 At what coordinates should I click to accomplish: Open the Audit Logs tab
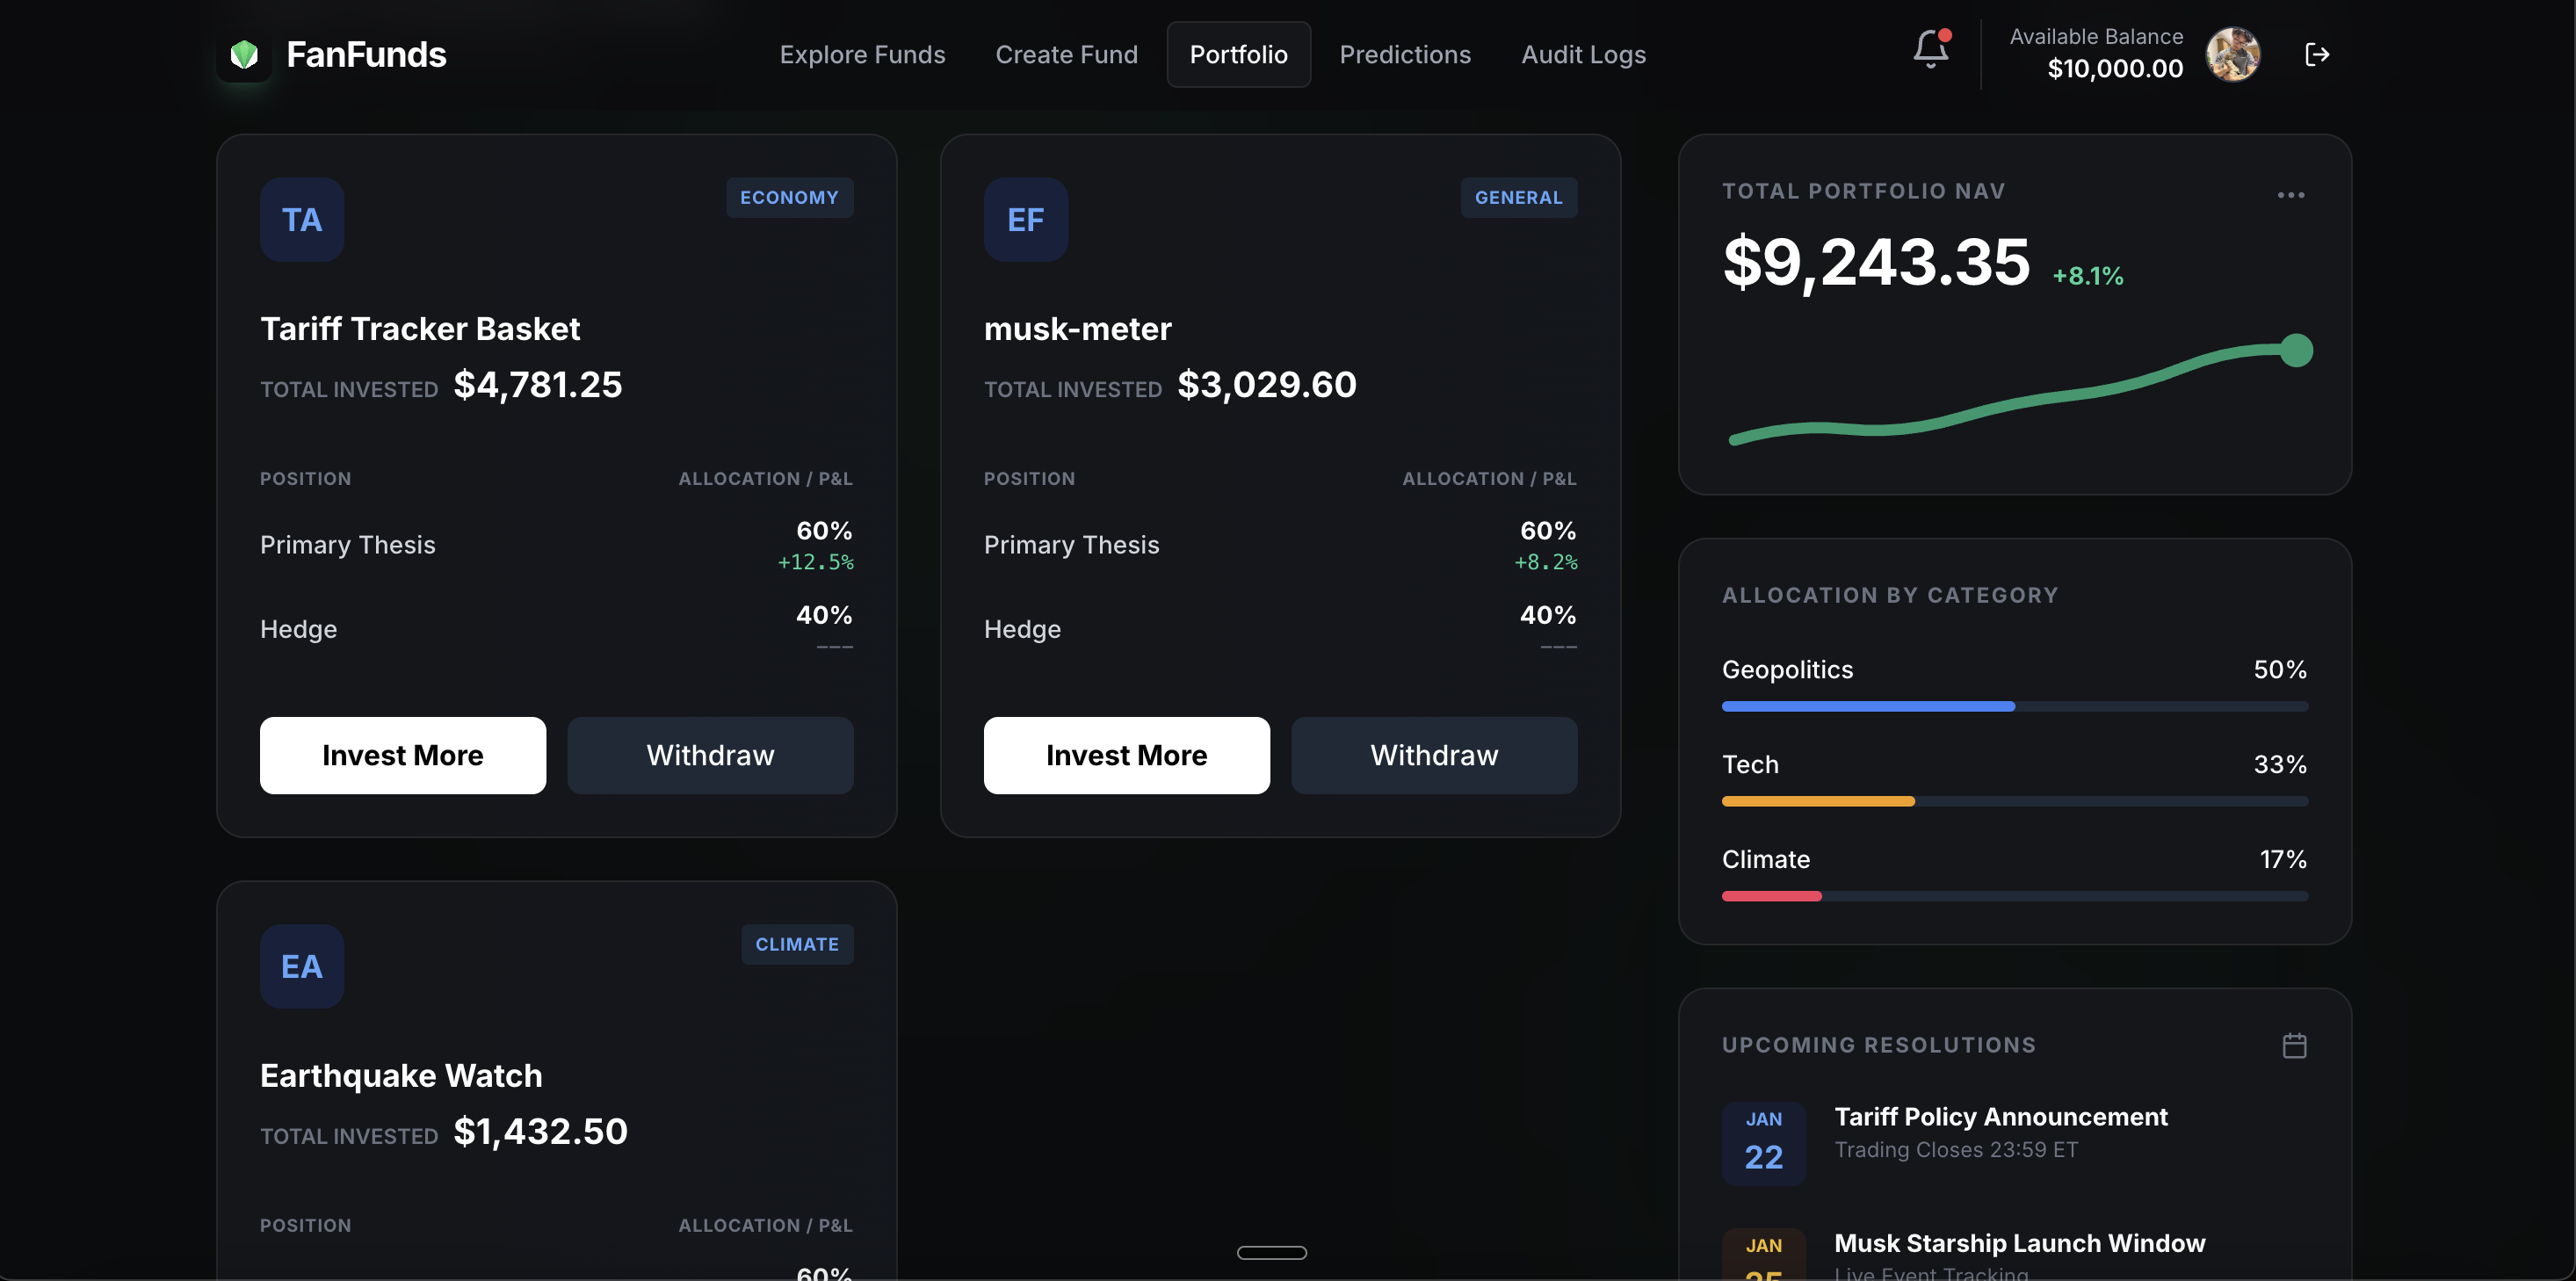(1583, 55)
